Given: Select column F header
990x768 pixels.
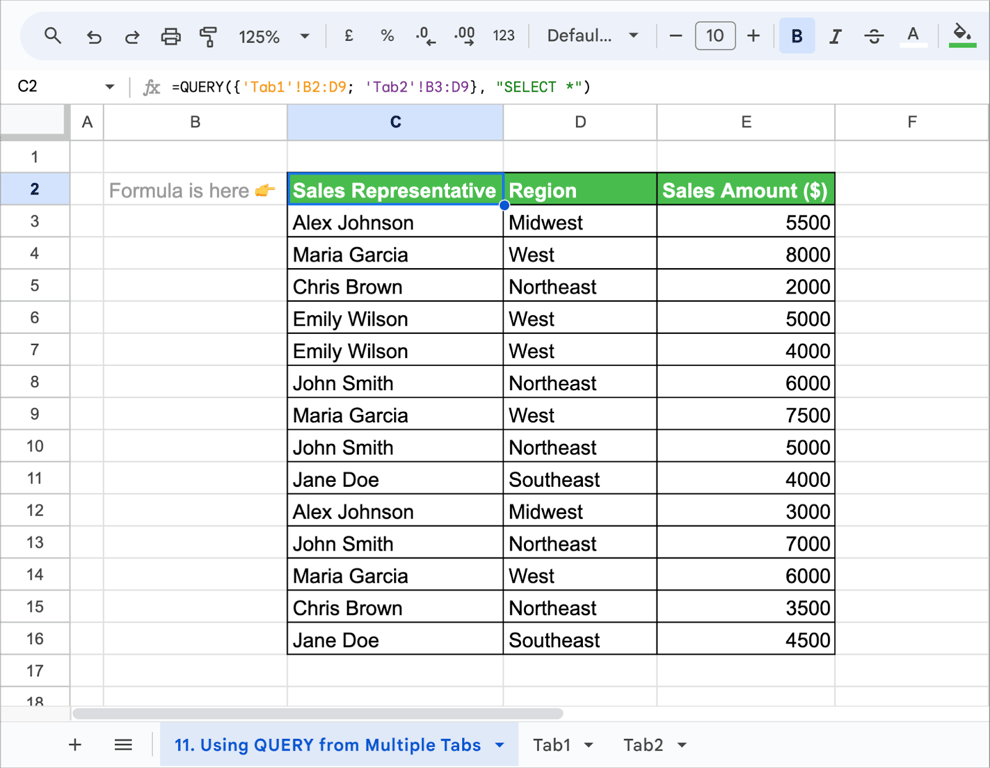Looking at the screenshot, I should click(912, 122).
